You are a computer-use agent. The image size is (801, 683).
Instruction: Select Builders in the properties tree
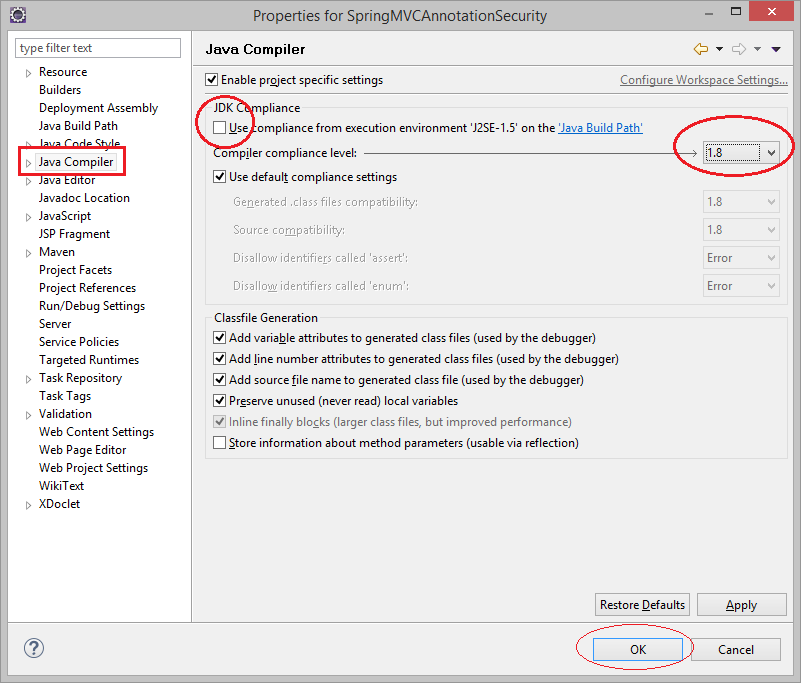pyautogui.click(x=60, y=90)
